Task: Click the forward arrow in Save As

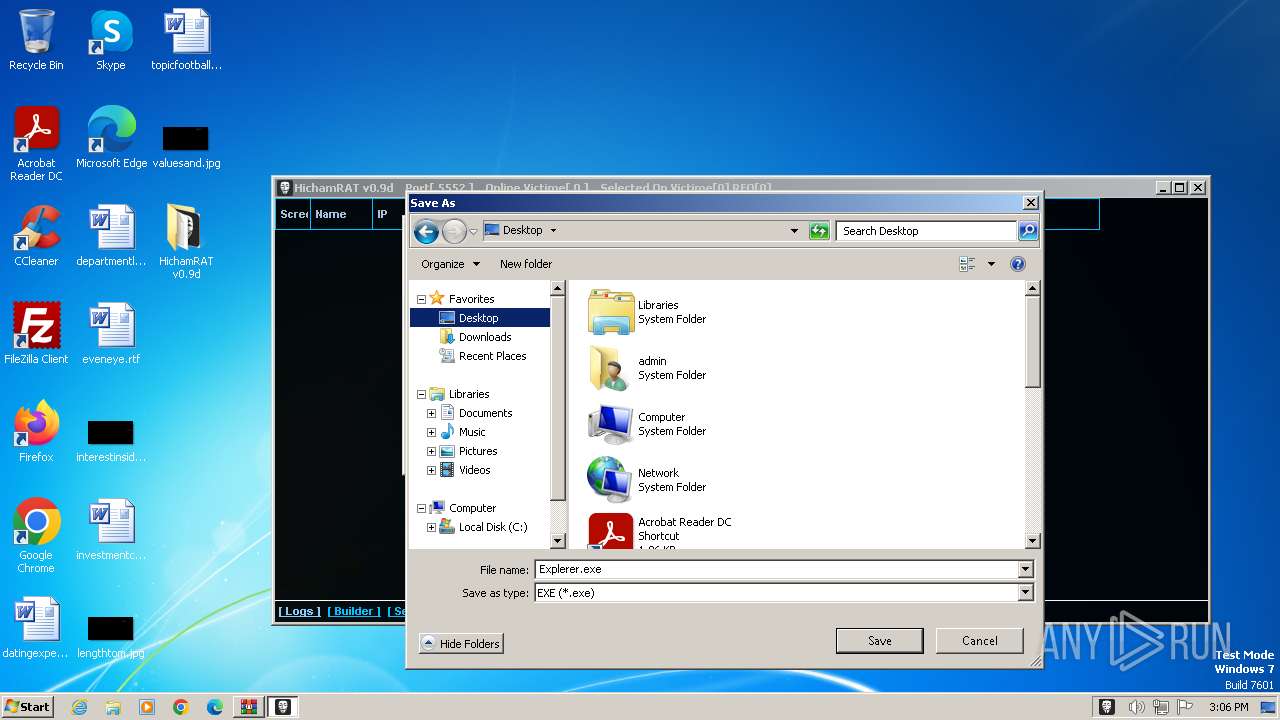Action: pos(454,232)
